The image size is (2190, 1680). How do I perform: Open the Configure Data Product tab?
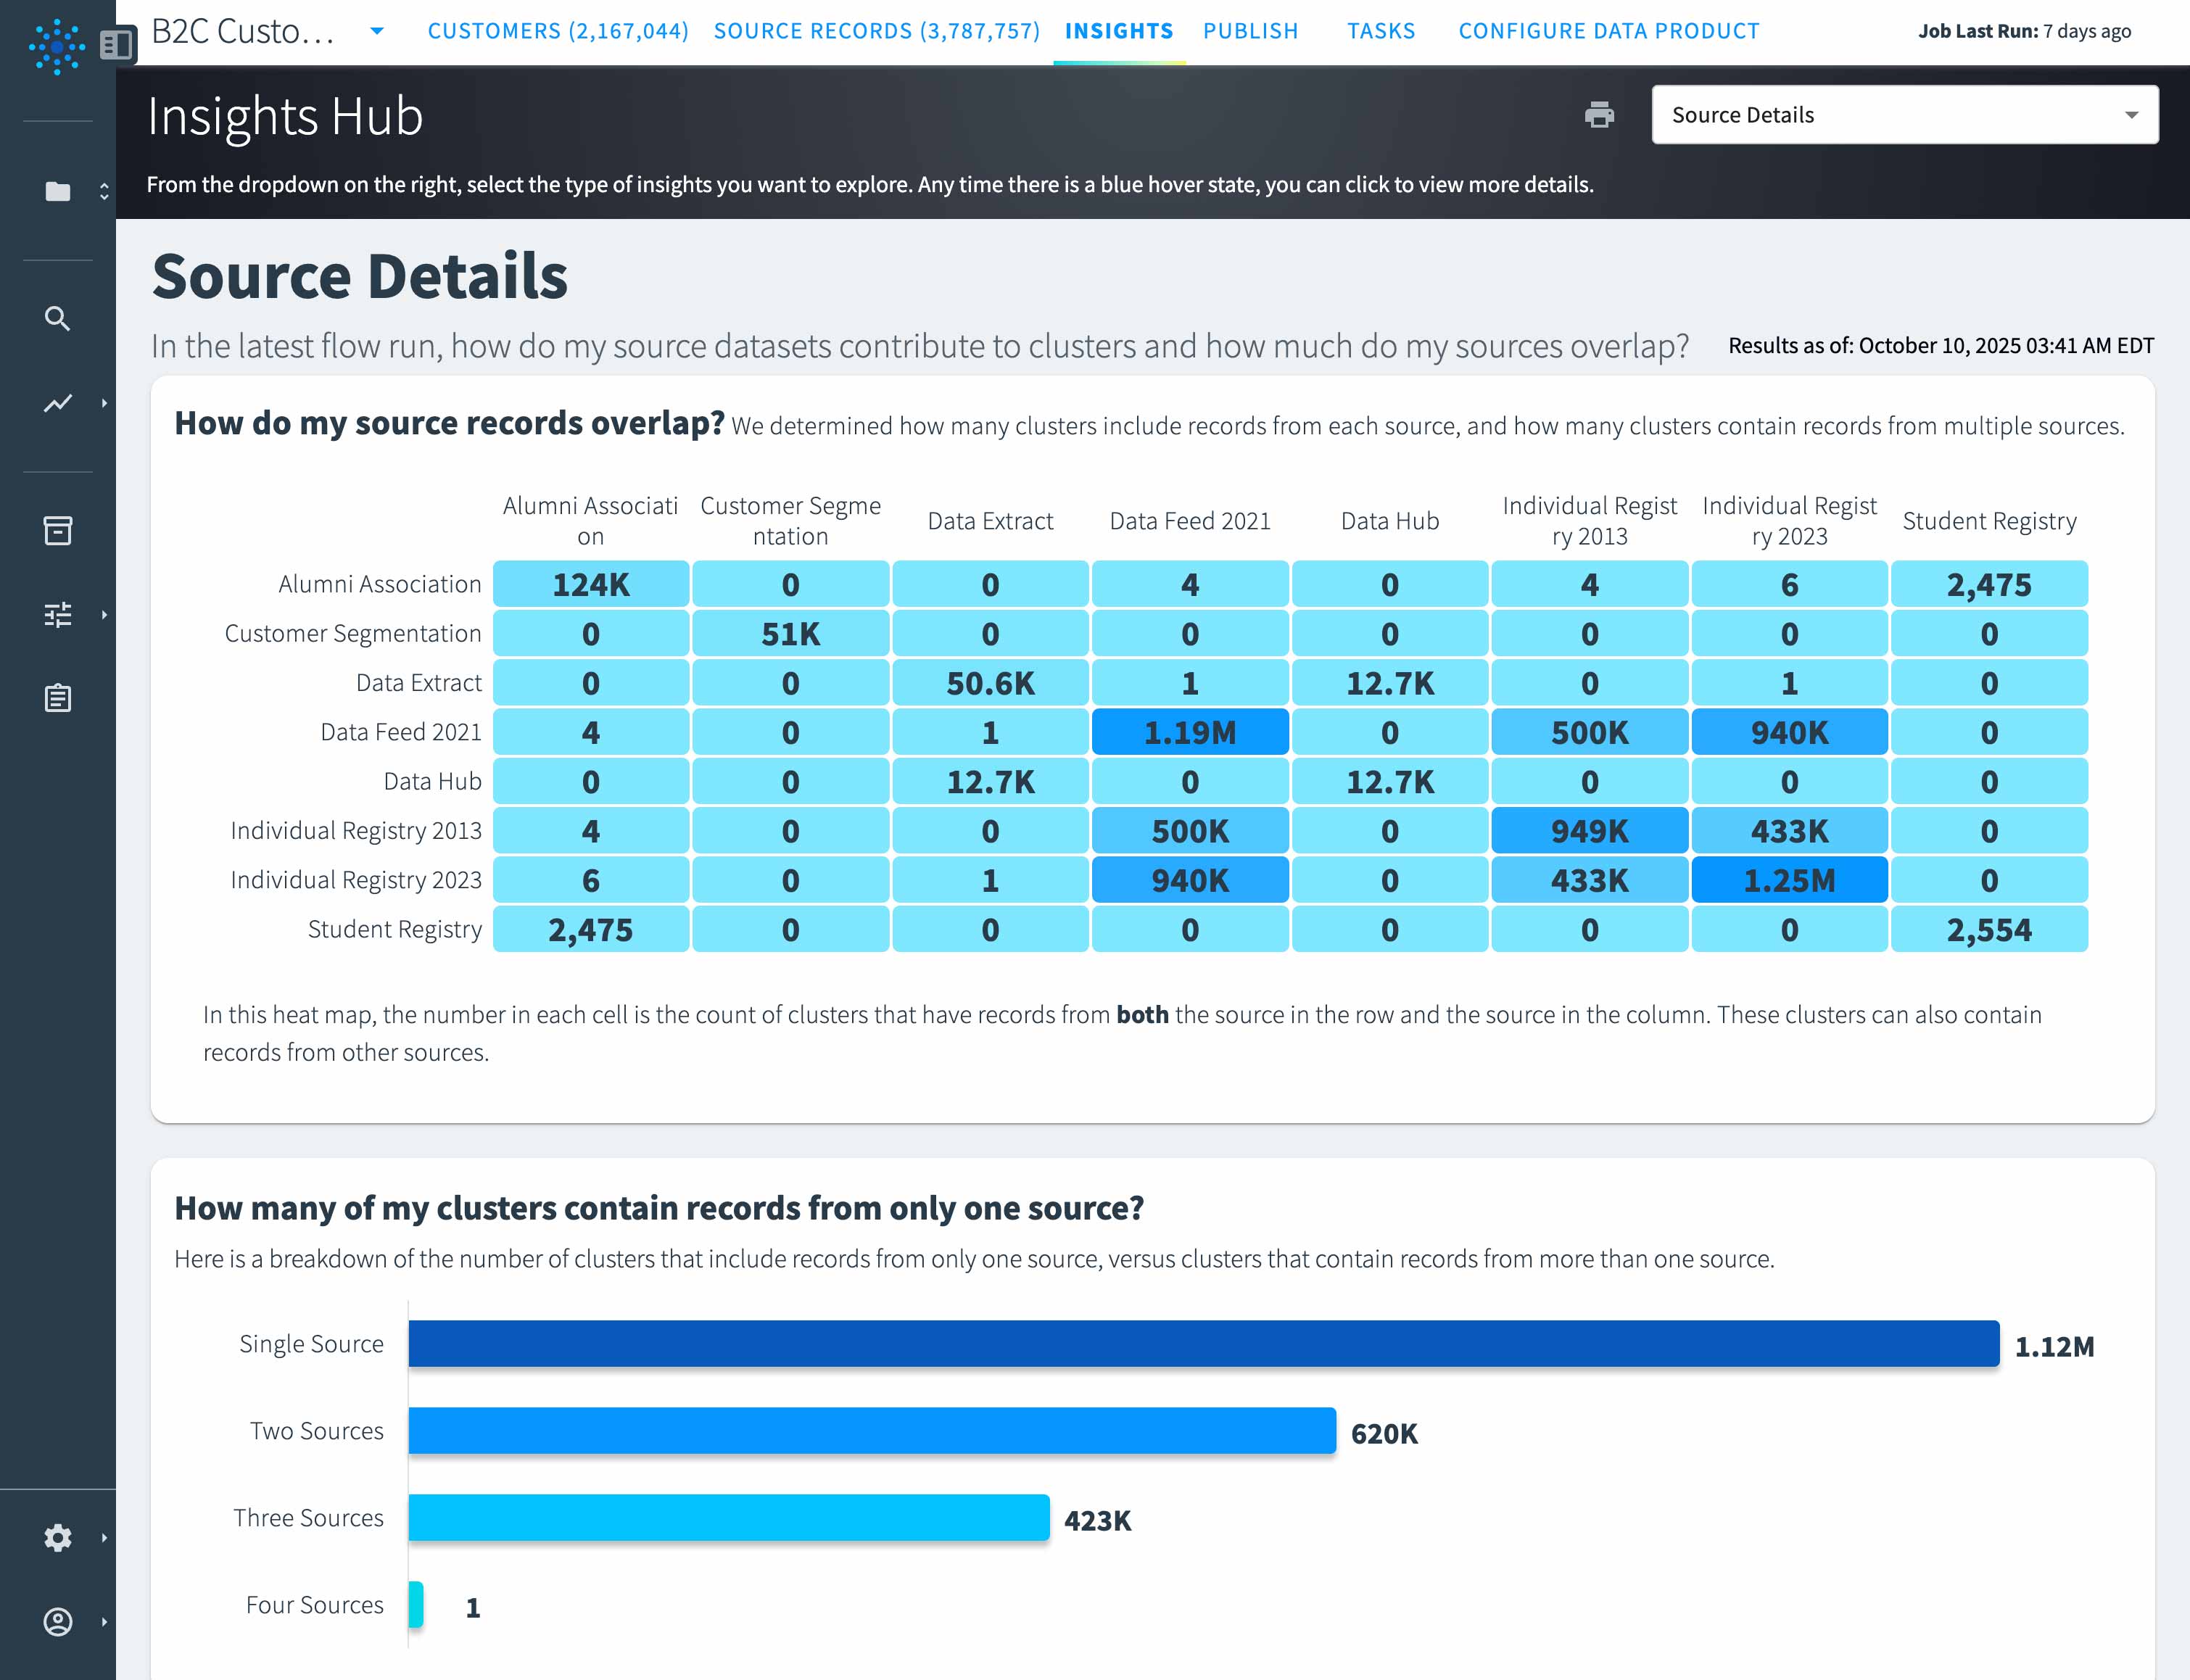click(1608, 31)
